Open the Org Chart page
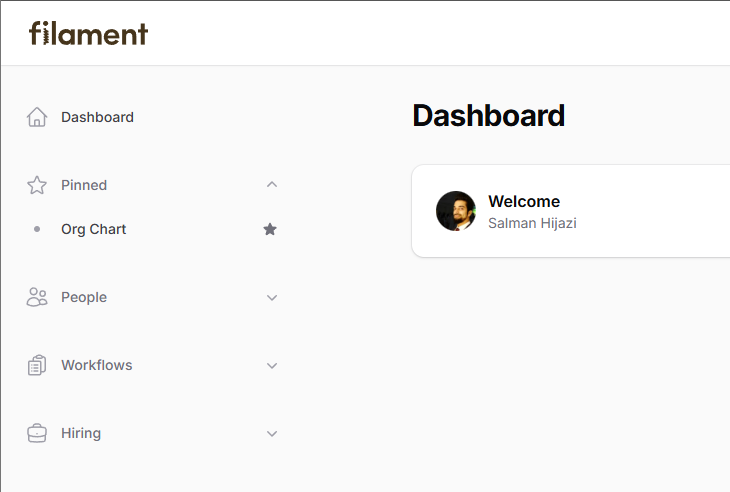This screenshot has height=492, width=730. coord(93,229)
